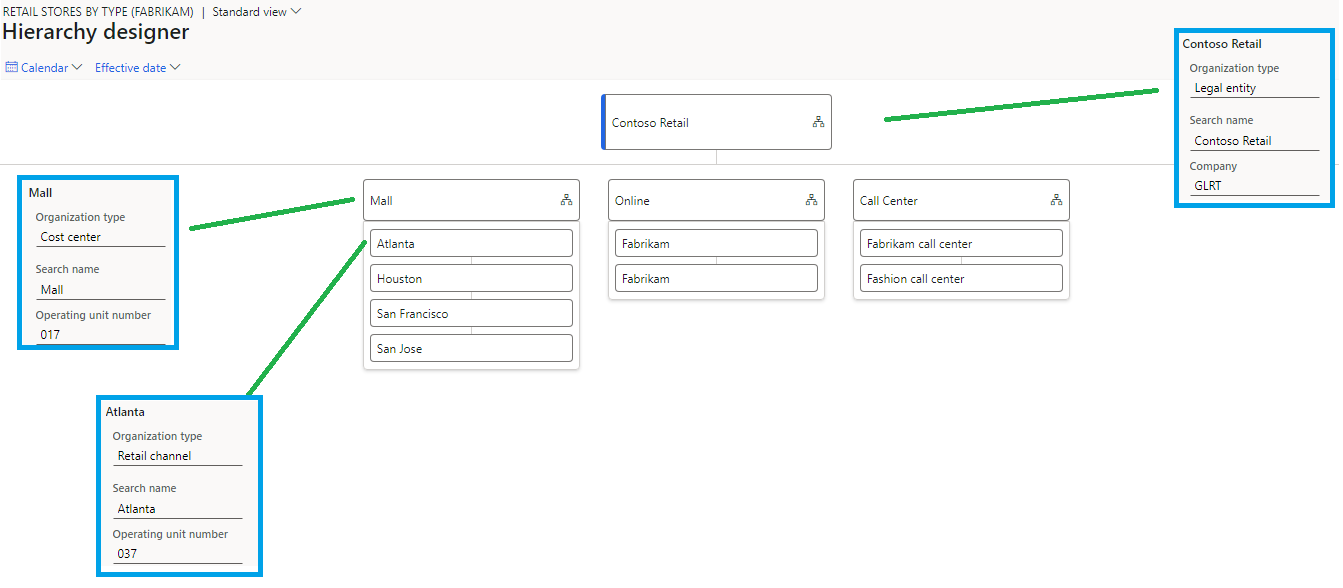1343x588 pixels.
Task: Select the Online node
Action: (x=716, y=200)
